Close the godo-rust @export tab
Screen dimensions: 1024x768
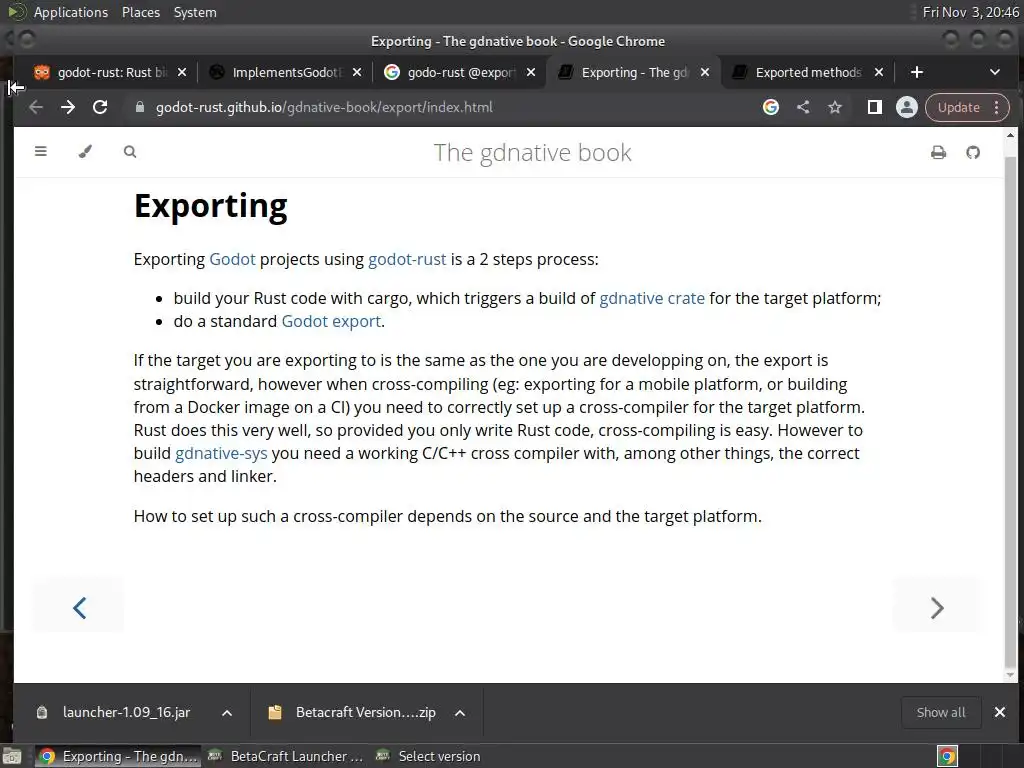531,72
